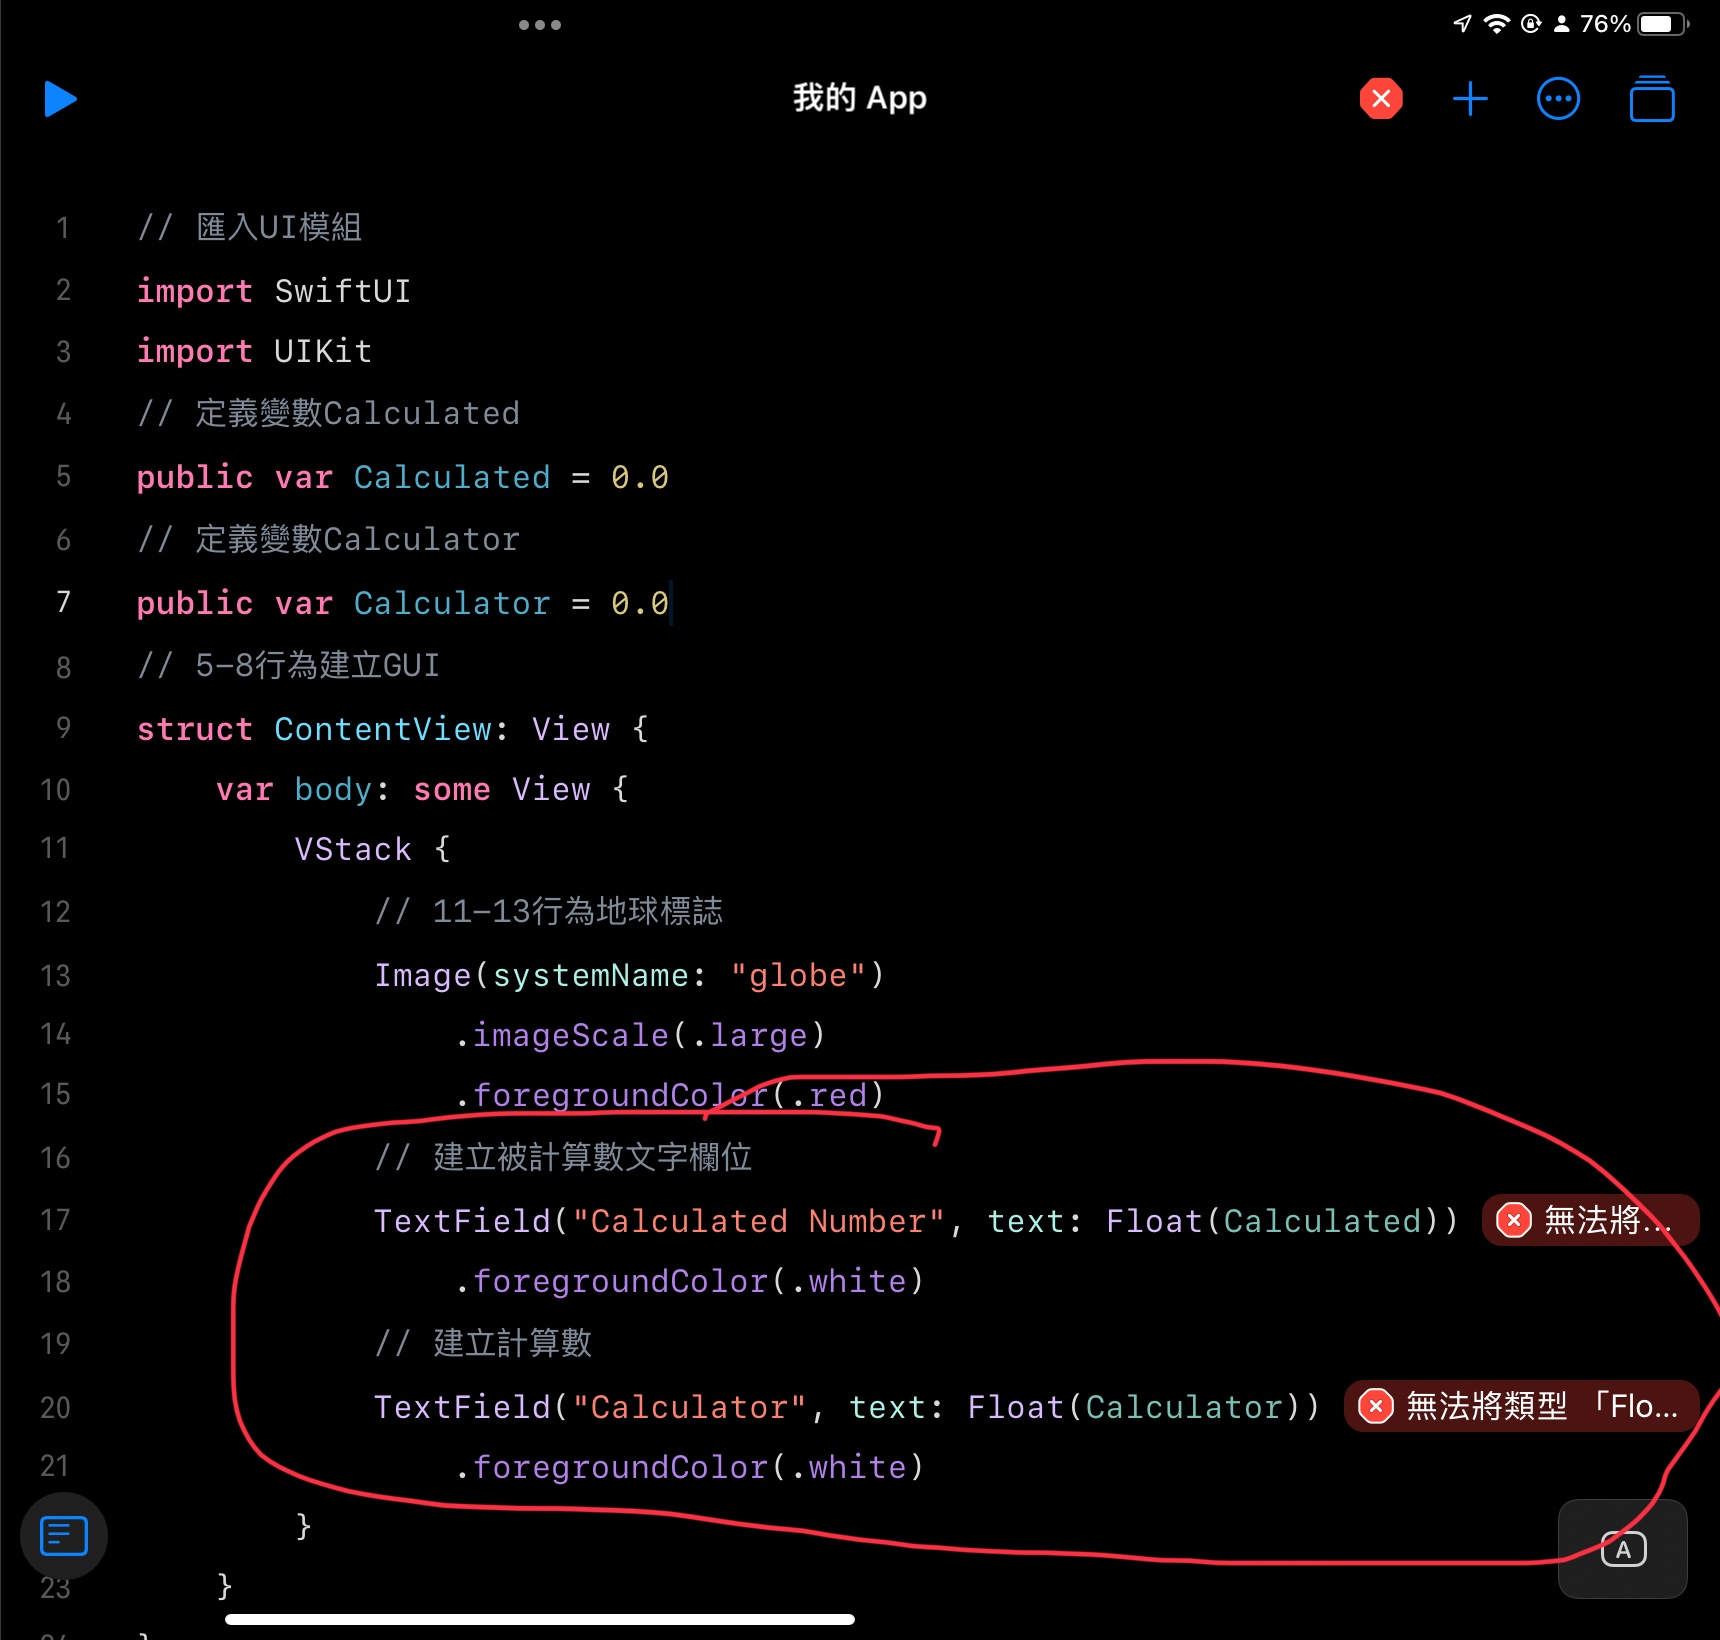The height and width of the screenshot is (1640, 1720).
Task: Tap the keyboard A button at bottom right
Action: click(x=1622, y=1549)
